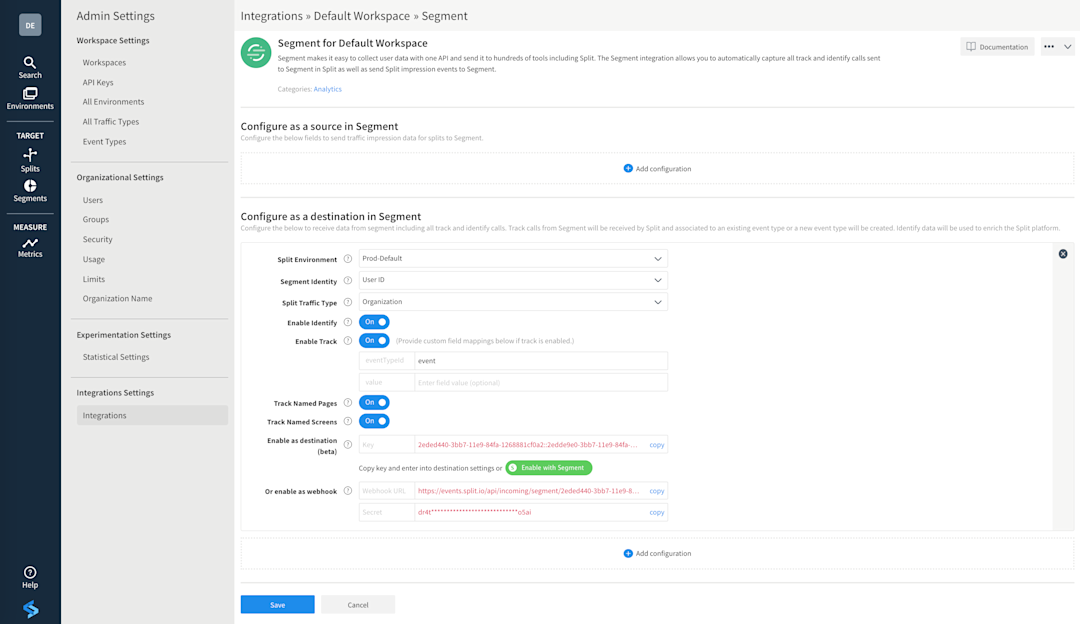1080x624 pixels.
Task: Click Integrations in the breadcrumb
Action: pyautogui.click(x=271, y=16)
